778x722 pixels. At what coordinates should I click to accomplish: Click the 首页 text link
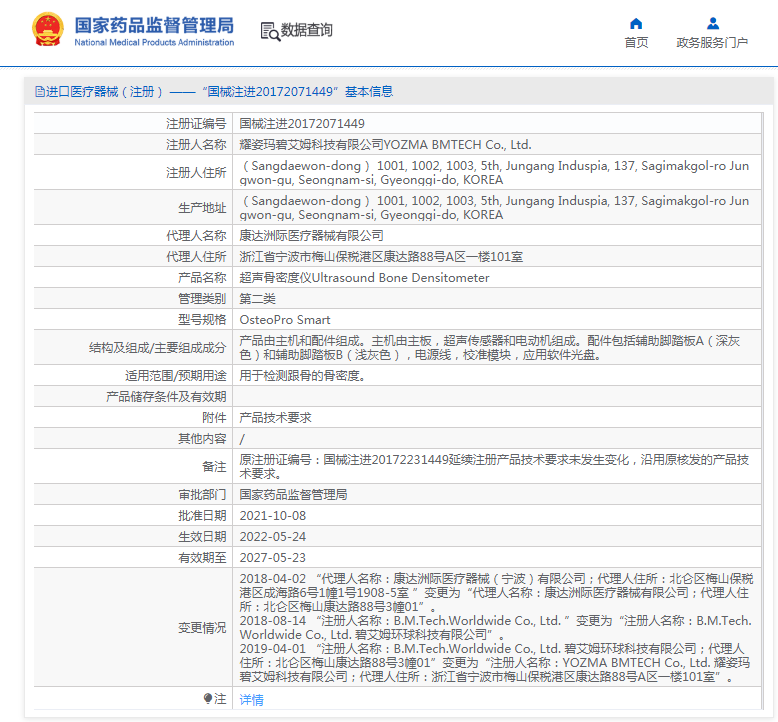636,43
